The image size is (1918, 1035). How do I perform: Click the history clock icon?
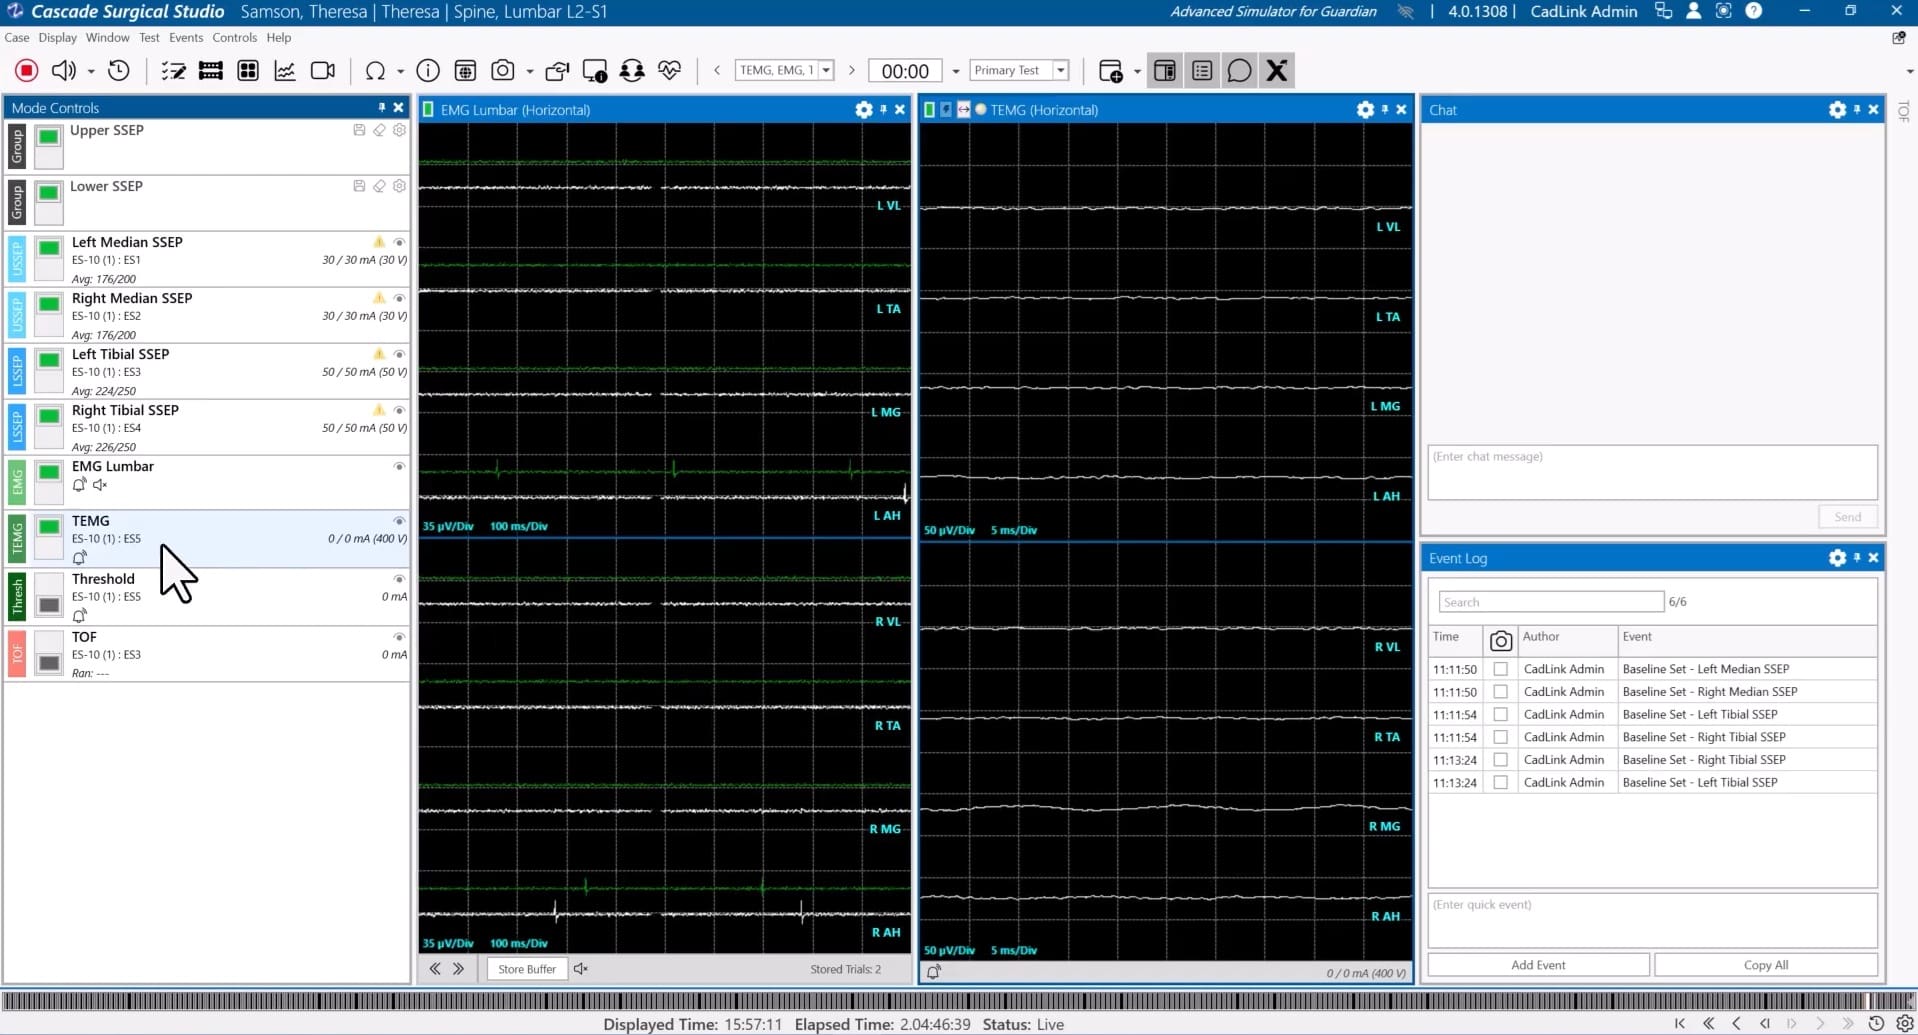pos(119,70)
